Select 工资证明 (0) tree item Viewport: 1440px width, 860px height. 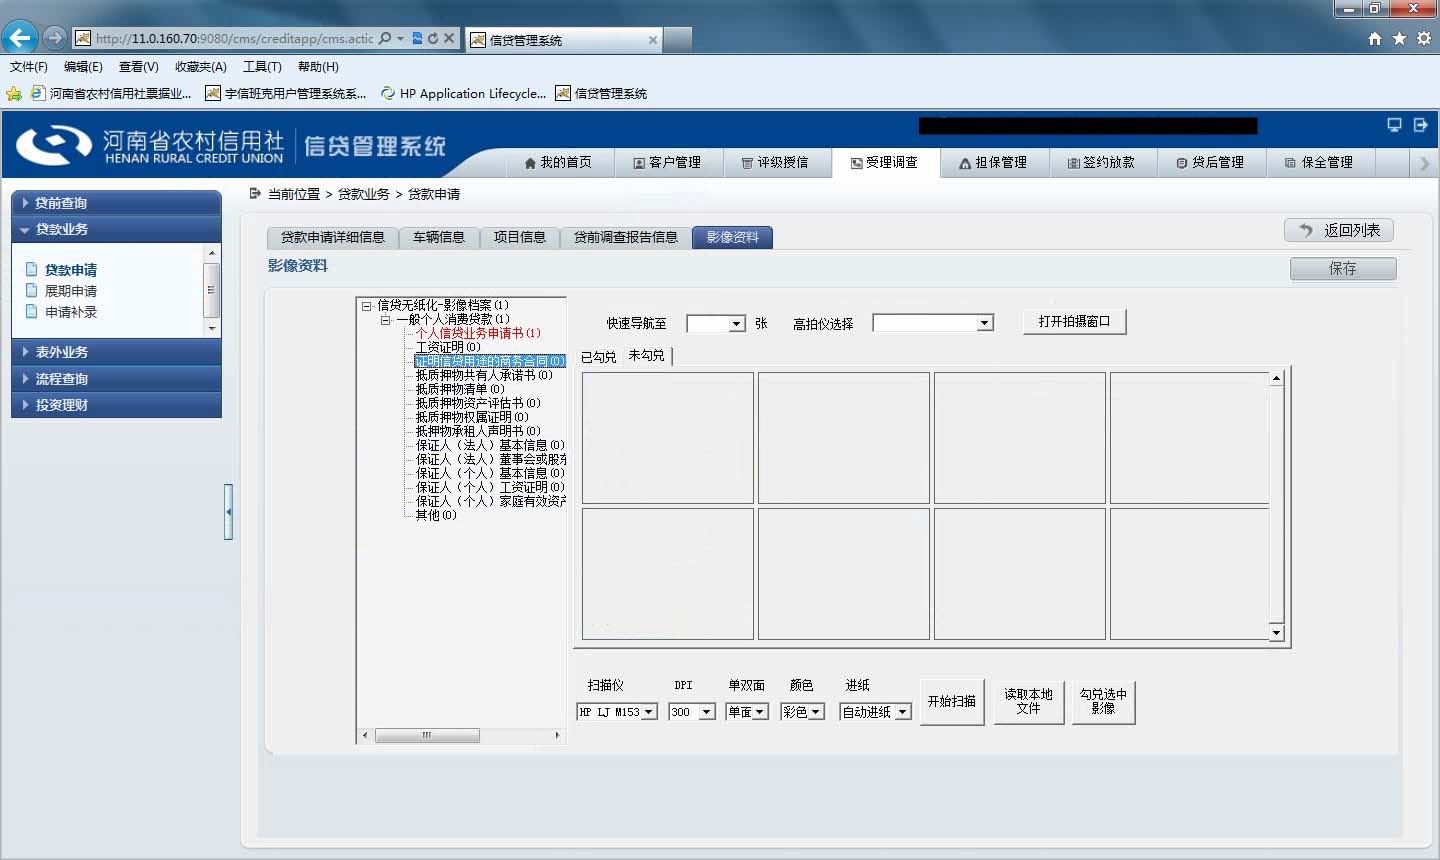448,347
